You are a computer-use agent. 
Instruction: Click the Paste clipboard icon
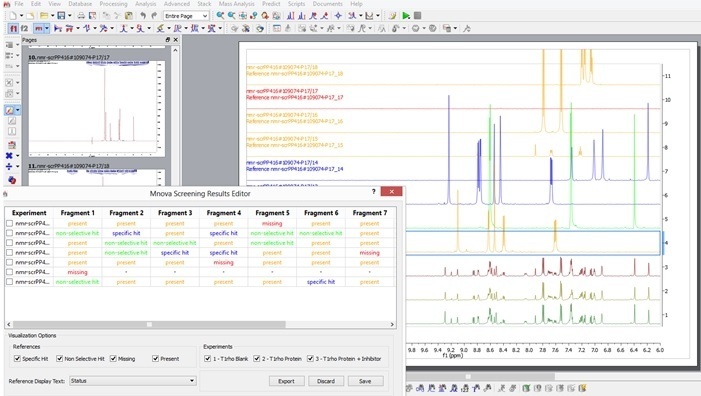point(128,16)
